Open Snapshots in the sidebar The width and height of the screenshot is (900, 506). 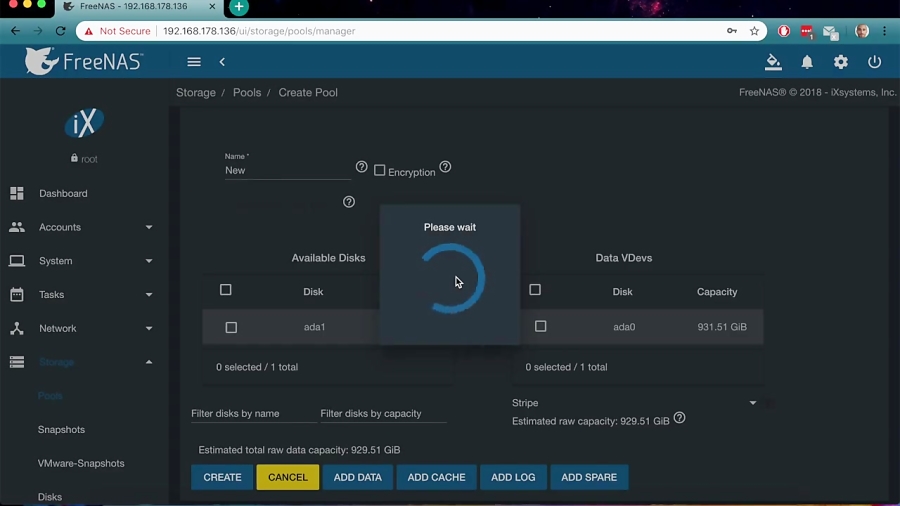tap(61, 429)
